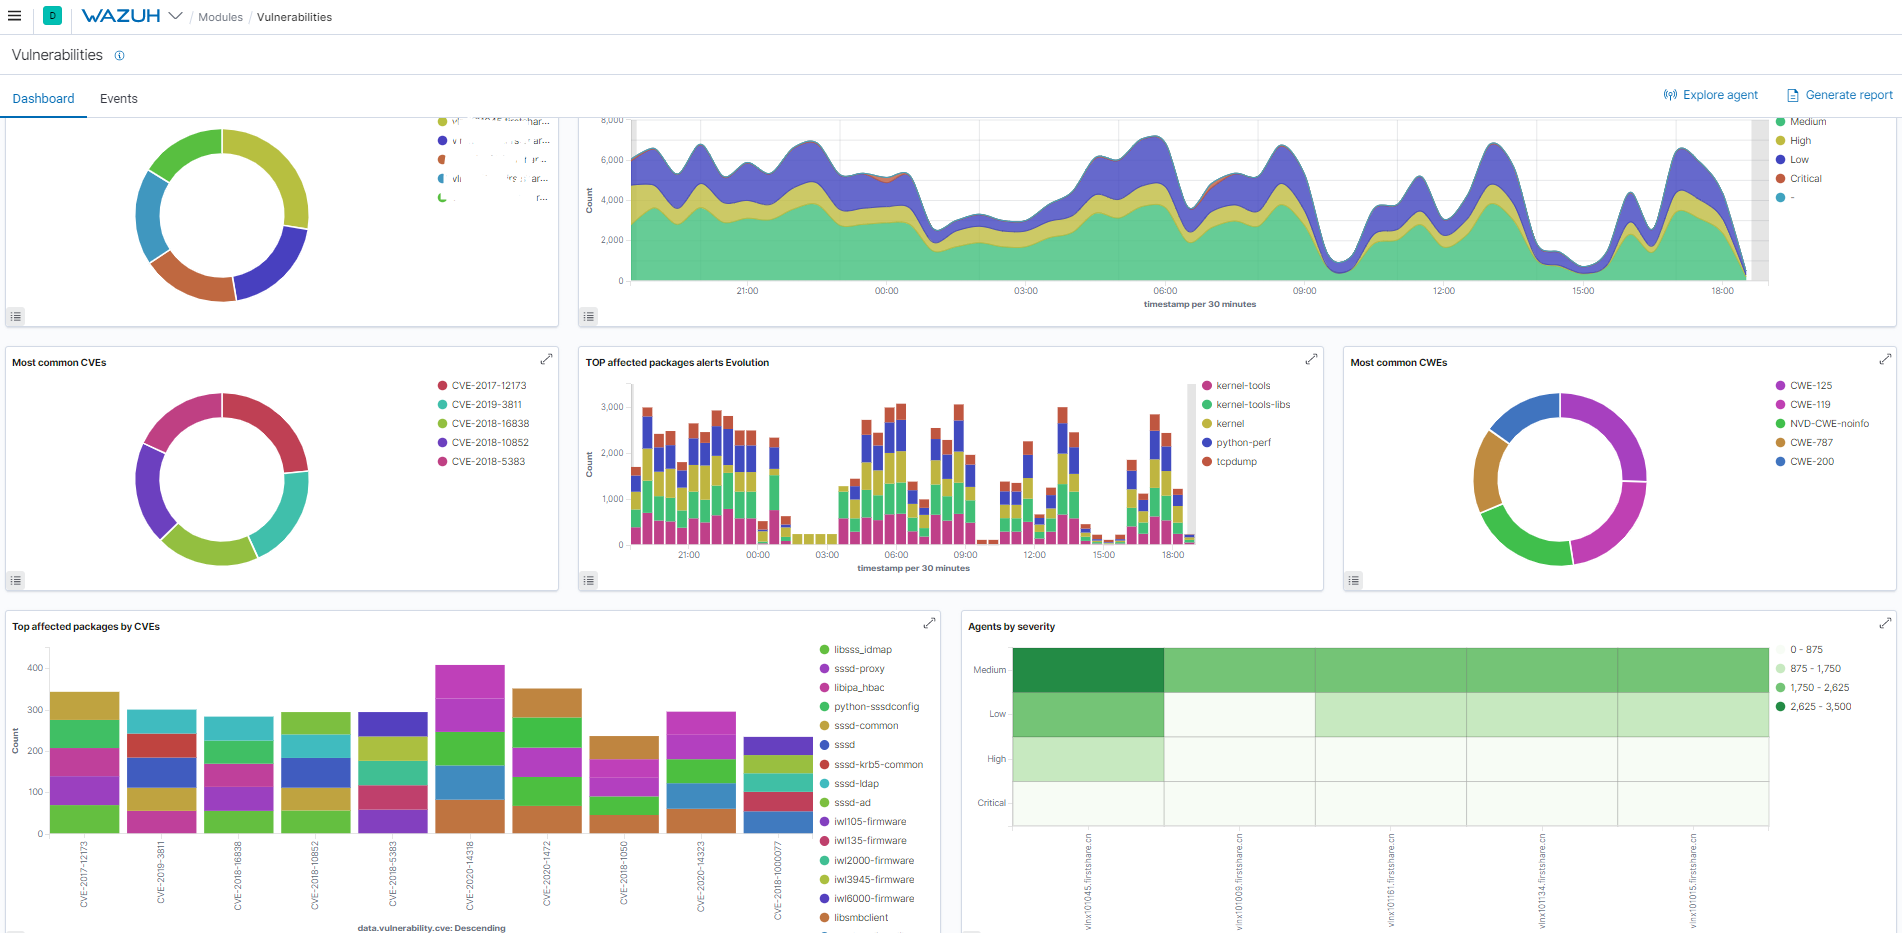1902x933 pixels.
Task: Click Generate report button
Action: coord(1839,95)
